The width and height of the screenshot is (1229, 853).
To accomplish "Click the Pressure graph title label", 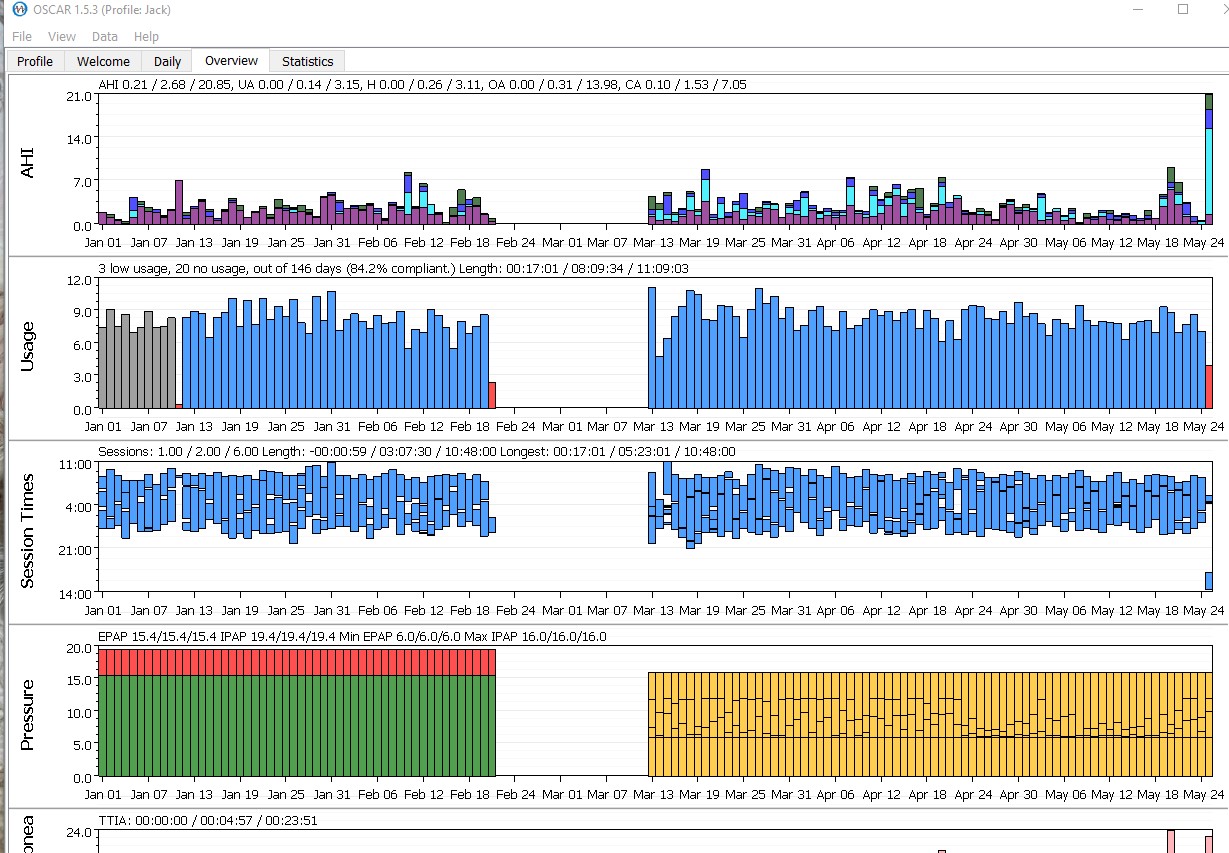I will point(28,714).
